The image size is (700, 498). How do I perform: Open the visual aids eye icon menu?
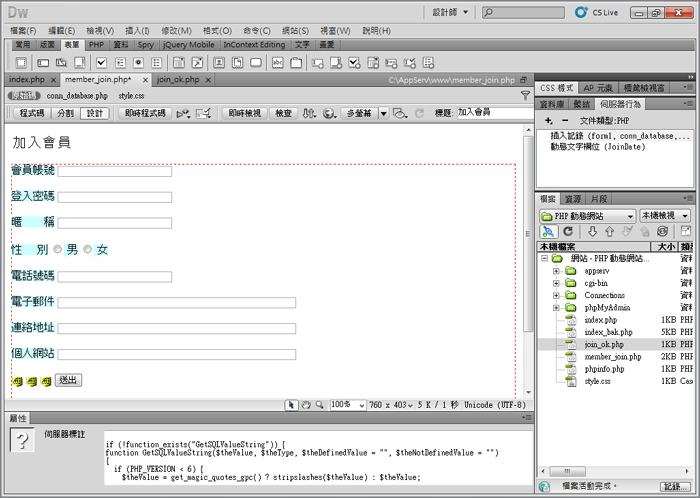click(x=400, y=113)
